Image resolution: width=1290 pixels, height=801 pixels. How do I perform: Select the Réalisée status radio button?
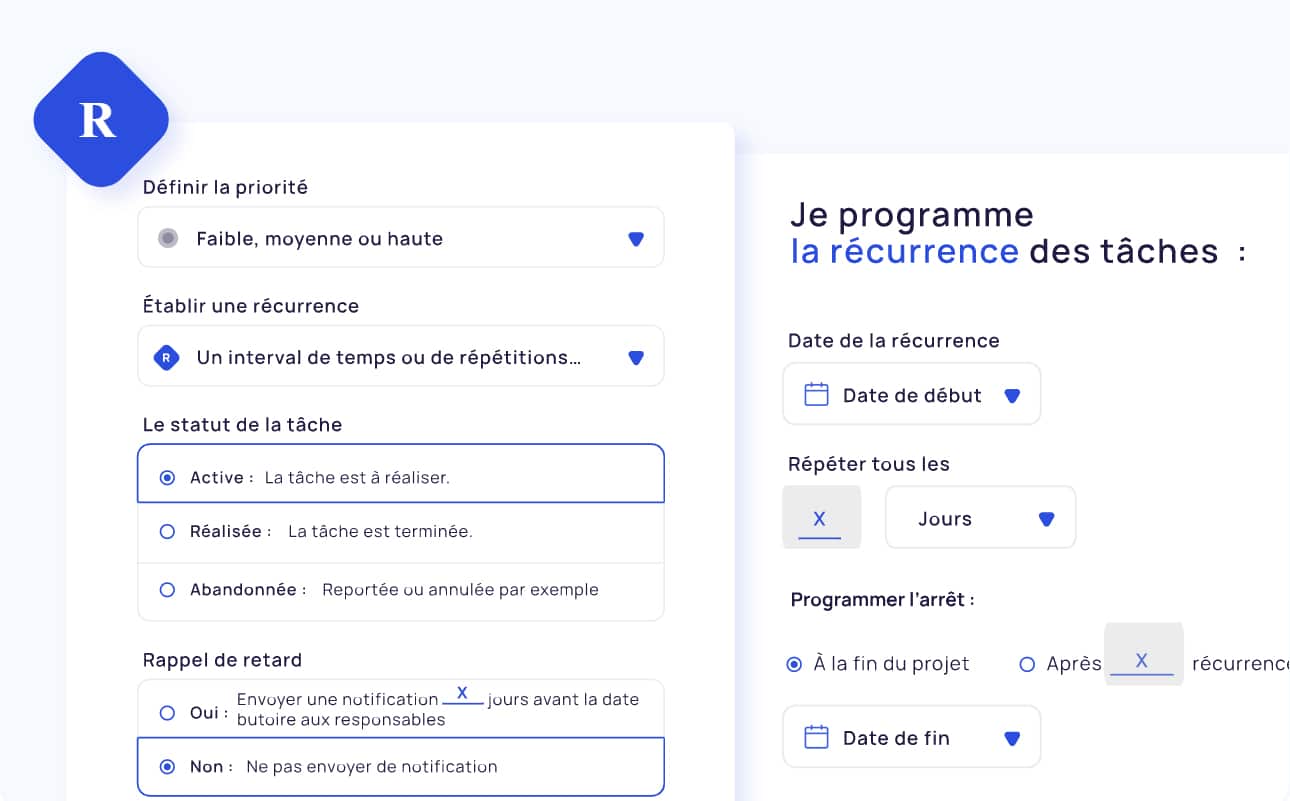[167, 532]
